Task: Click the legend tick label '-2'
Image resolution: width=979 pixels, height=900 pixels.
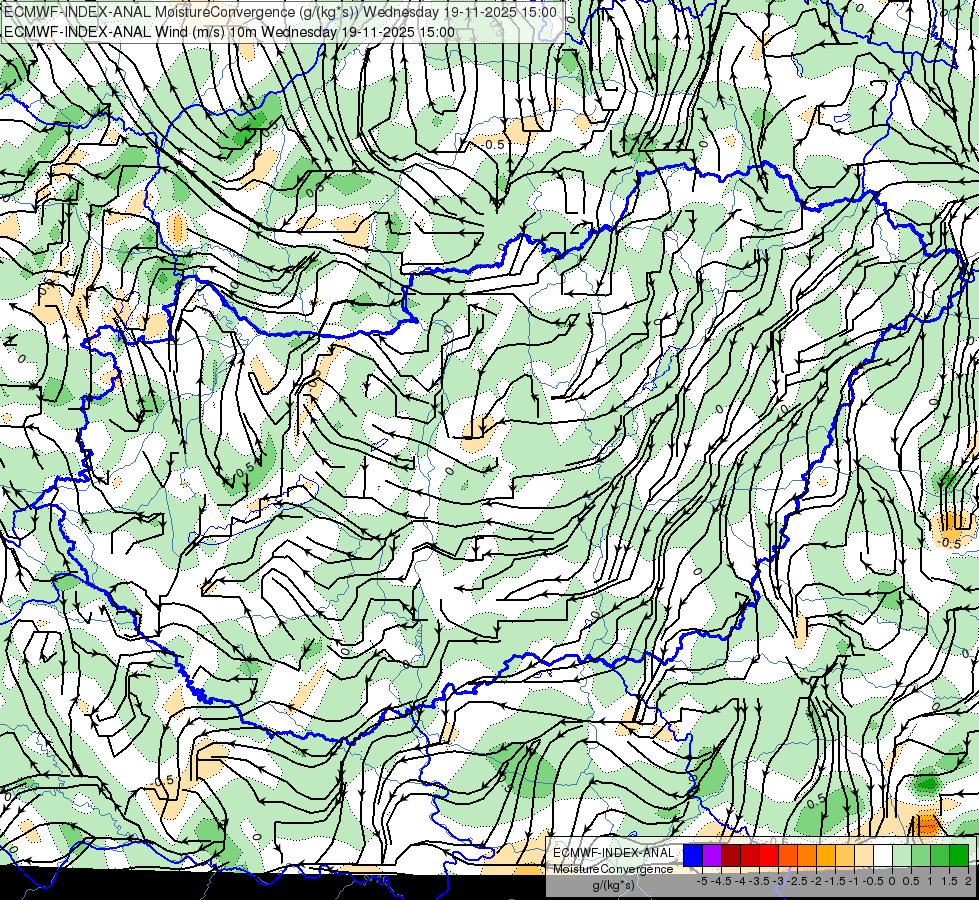Action: (817, 881)
